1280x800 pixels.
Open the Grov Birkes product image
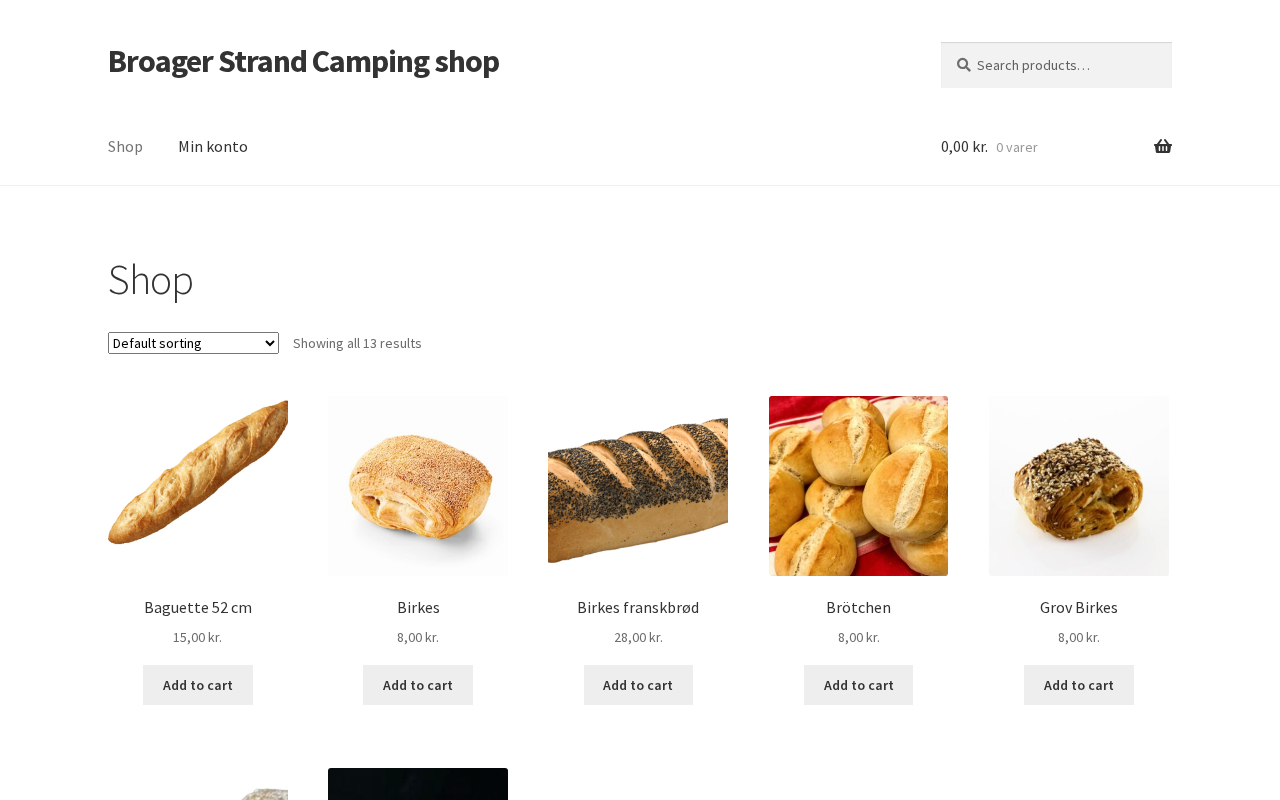1078,486
